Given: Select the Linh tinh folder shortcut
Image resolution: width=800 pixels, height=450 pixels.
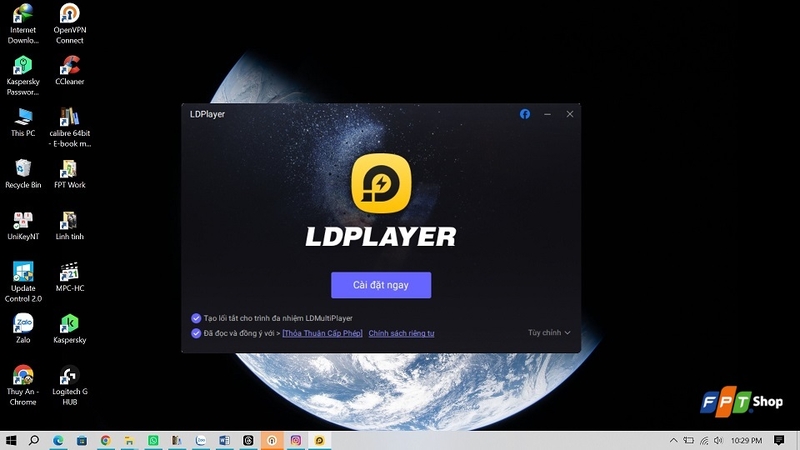Looking at the screenshot, I should click(x=69, y=226).
